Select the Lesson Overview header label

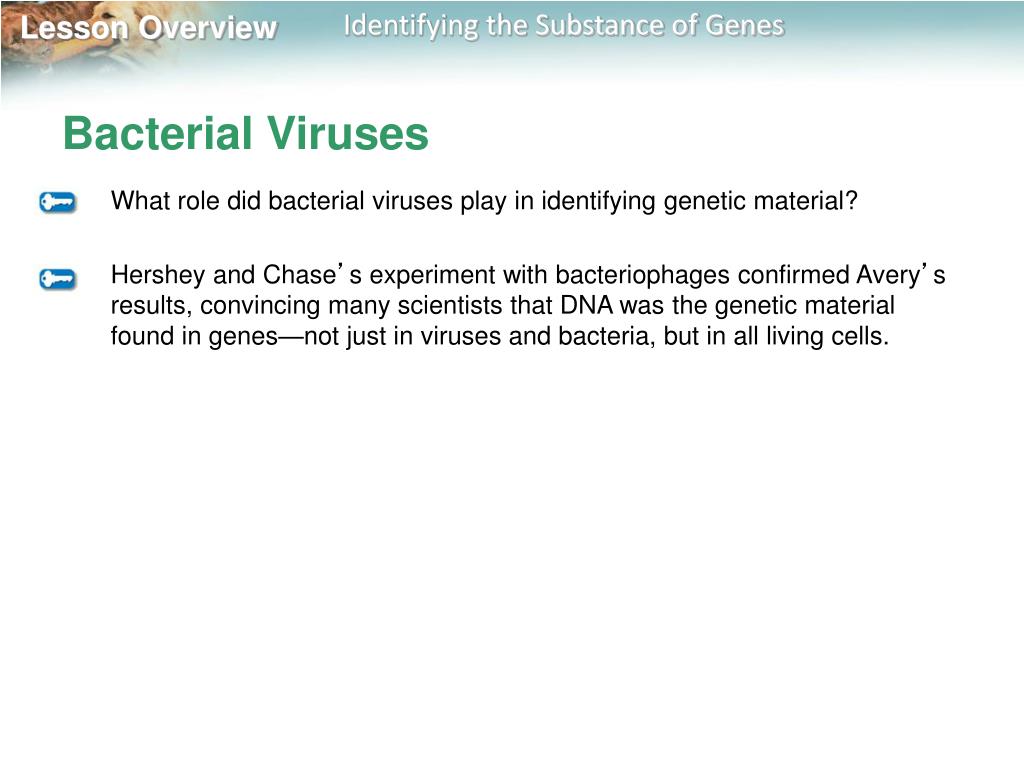(x=149, y=28)
